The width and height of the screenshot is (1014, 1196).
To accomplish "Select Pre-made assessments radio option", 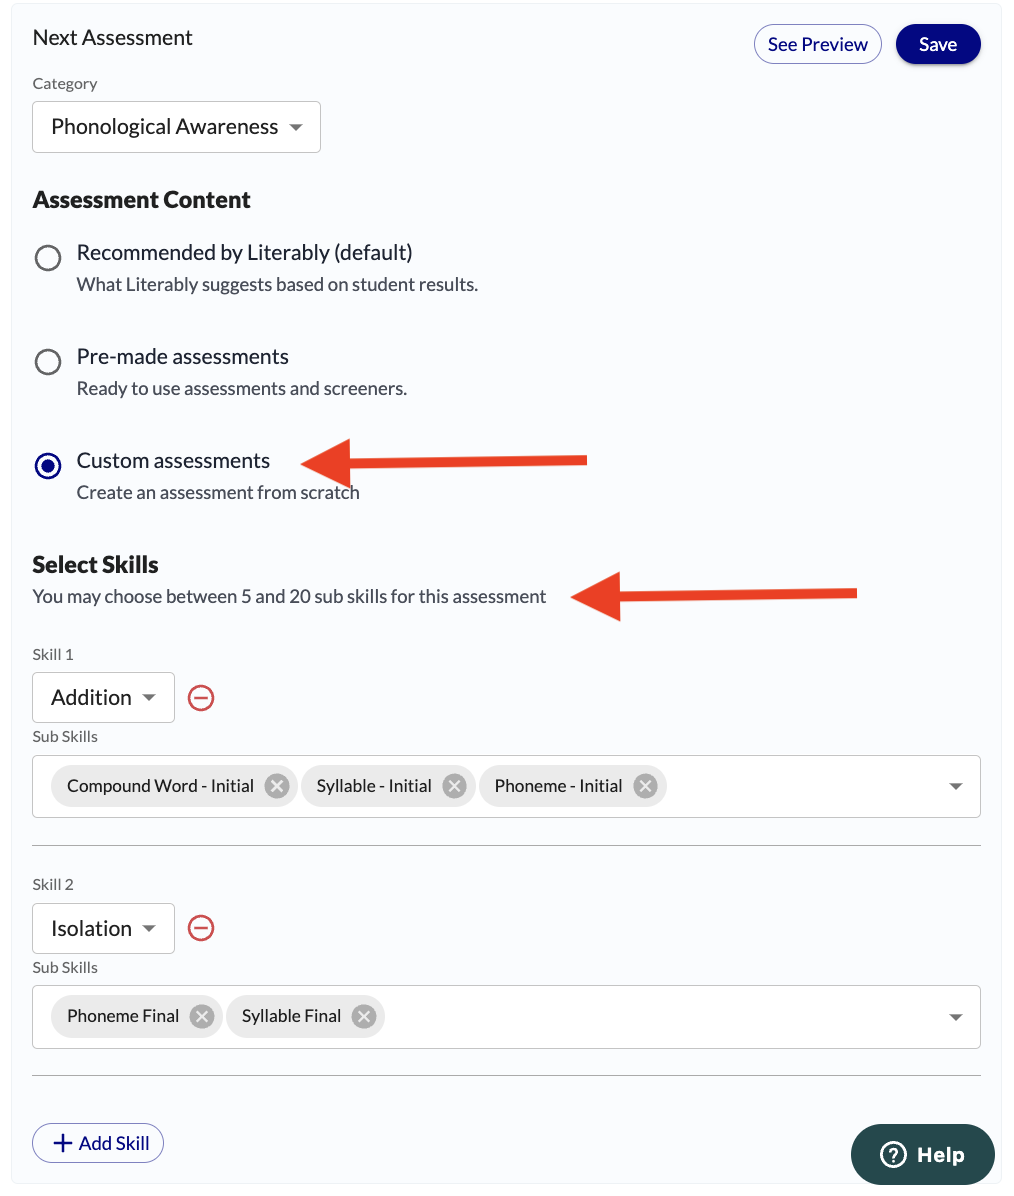I will (48, 362).
